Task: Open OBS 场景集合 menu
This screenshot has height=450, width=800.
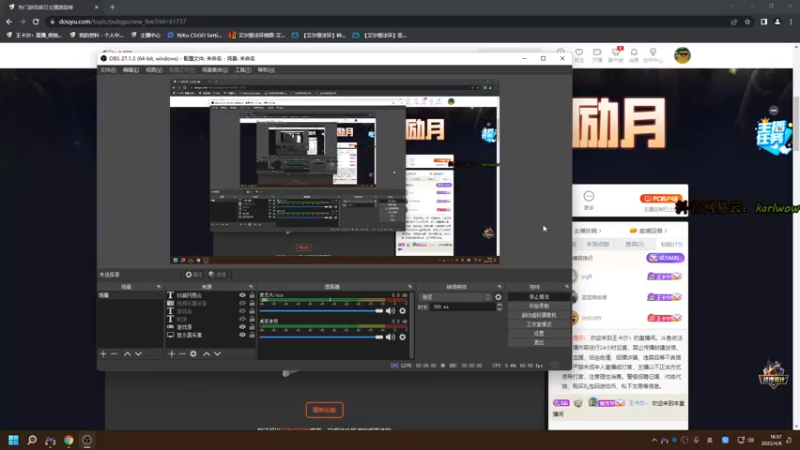Action: click(x=215, y=70)
